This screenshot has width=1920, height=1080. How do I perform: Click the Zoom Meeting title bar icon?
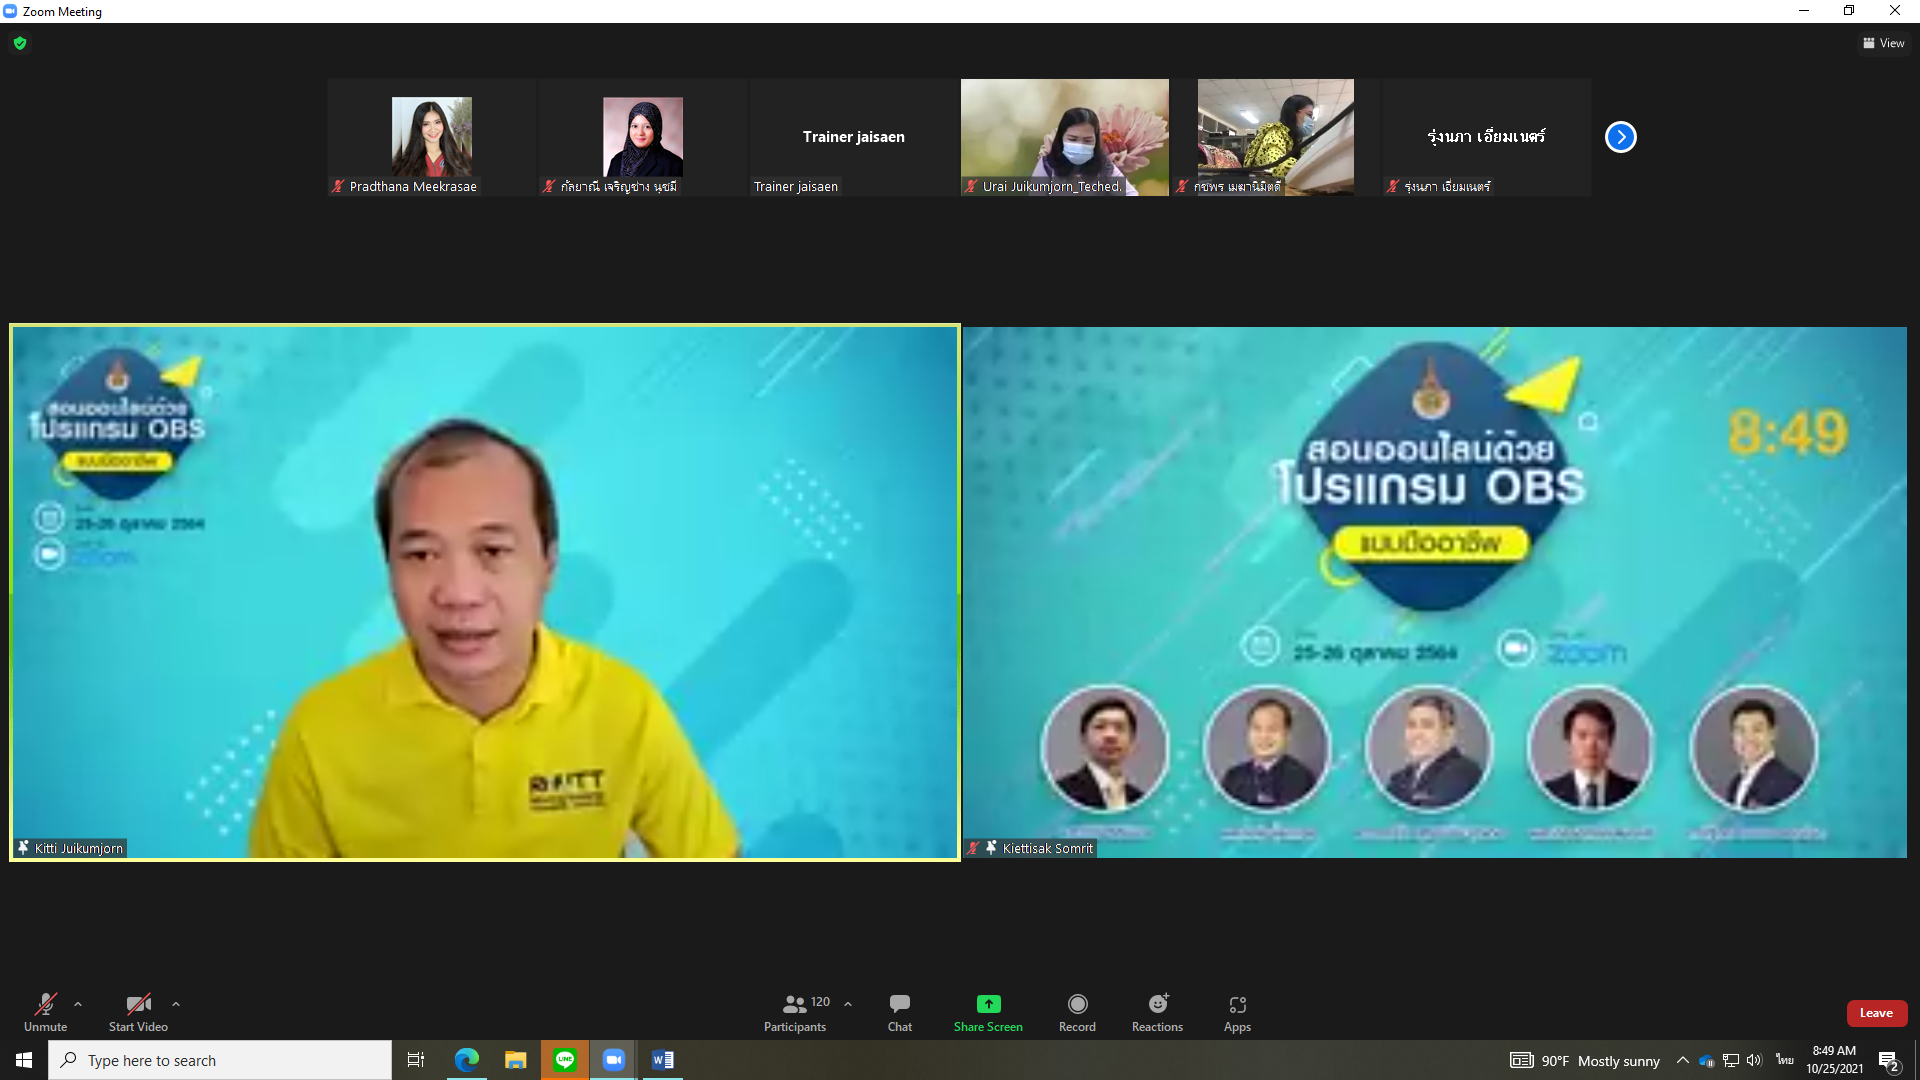coord(10,11)
